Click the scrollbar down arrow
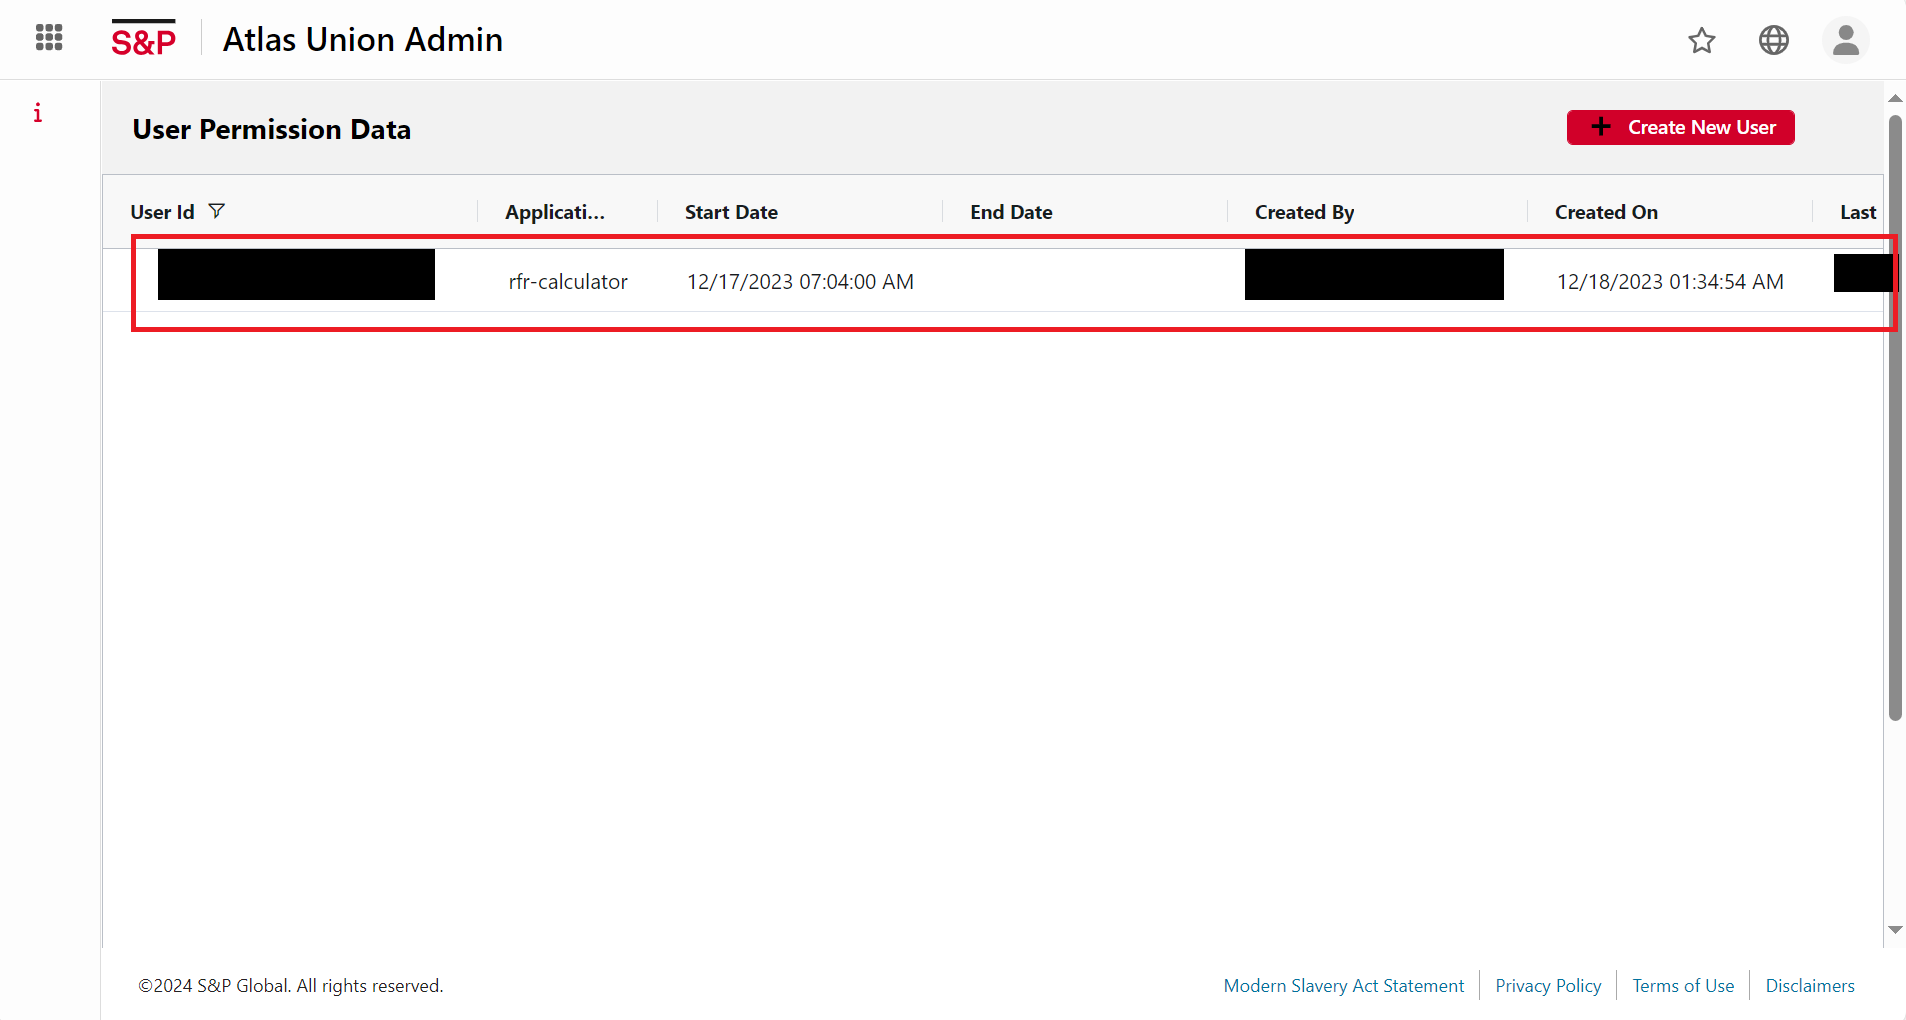 pyautogui.click(x=1895, y=930)
